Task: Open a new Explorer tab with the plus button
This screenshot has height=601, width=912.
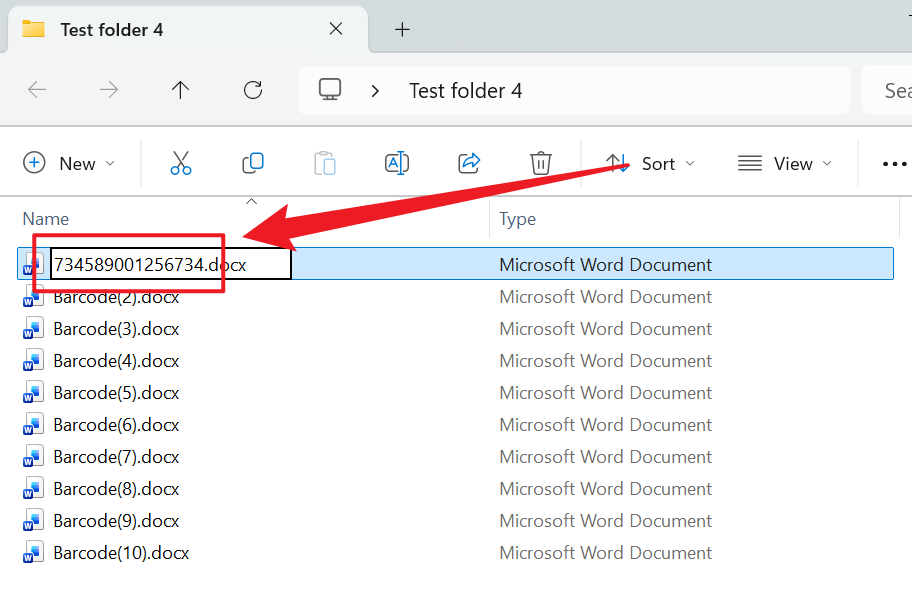Action: click(402, 30)
